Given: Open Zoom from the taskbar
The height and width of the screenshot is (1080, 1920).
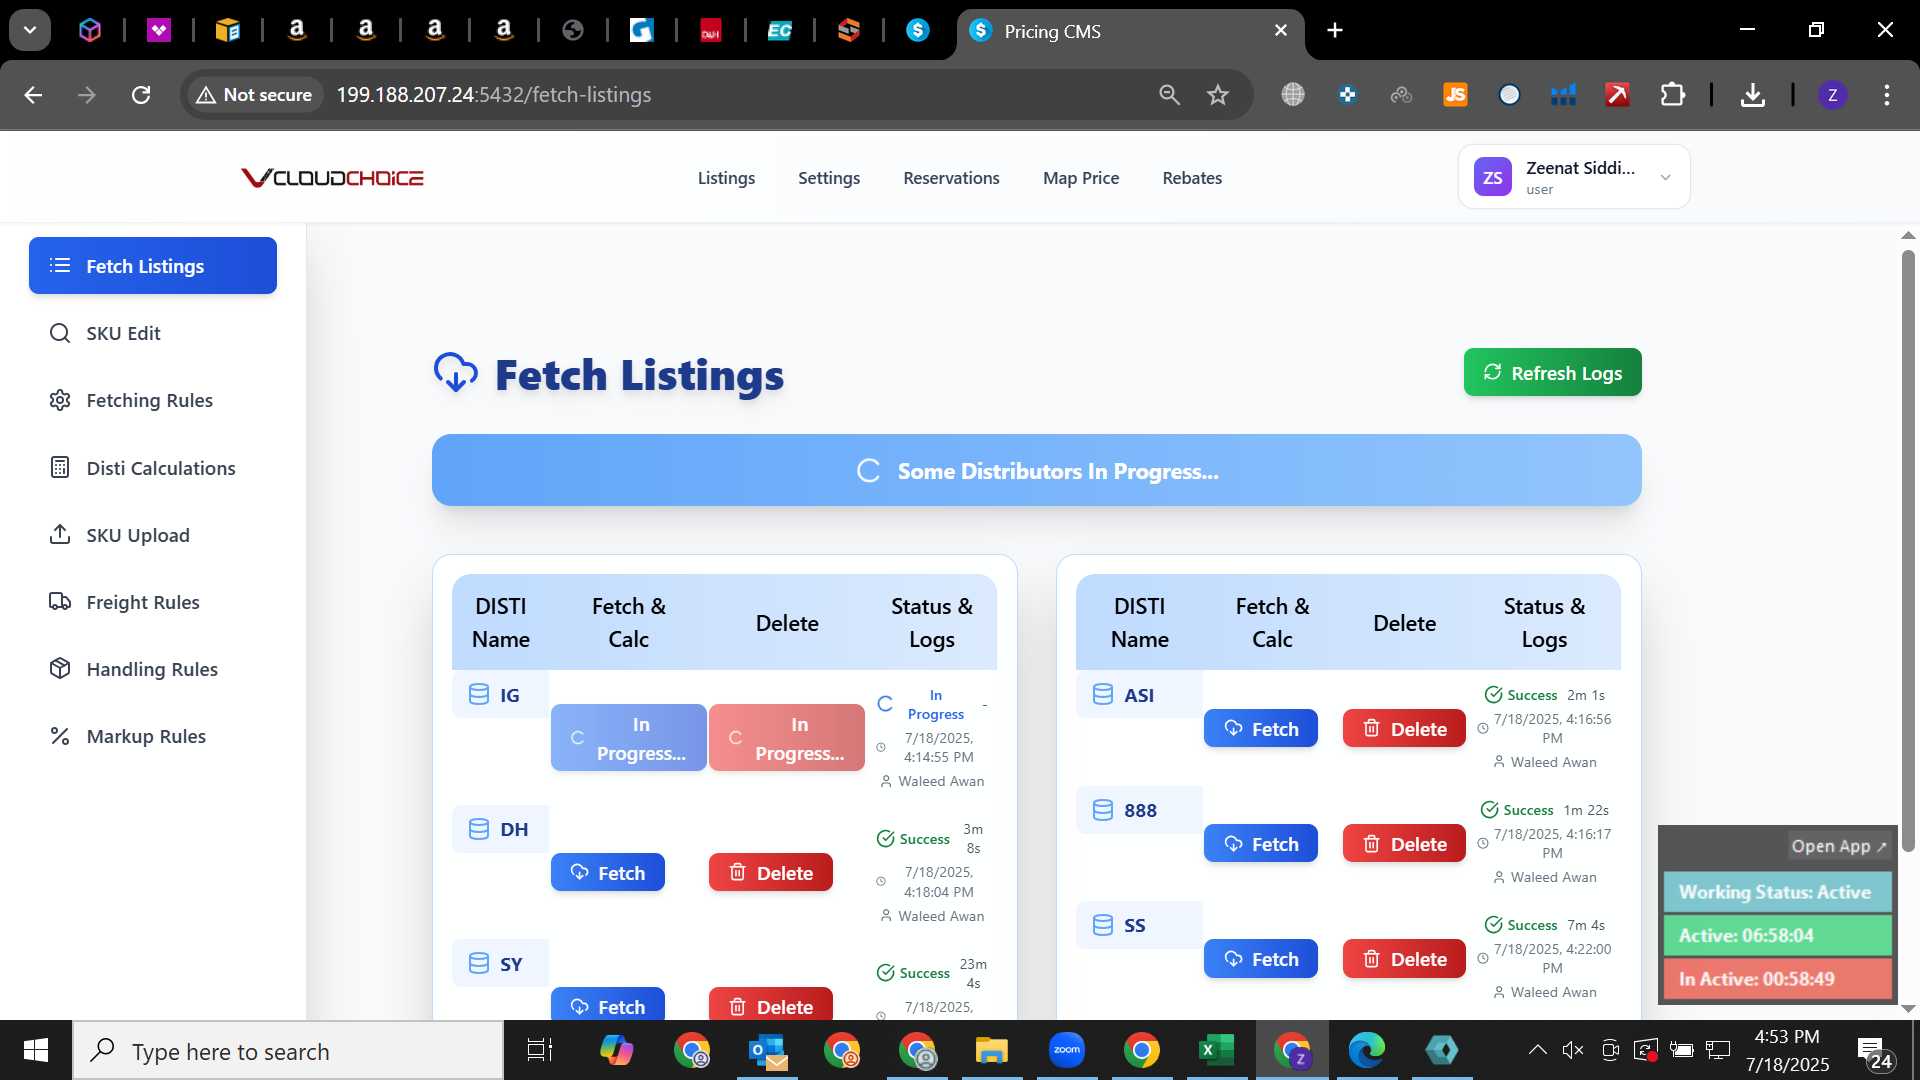Looking at the screenshot, I should [x=1067, y=1050].
